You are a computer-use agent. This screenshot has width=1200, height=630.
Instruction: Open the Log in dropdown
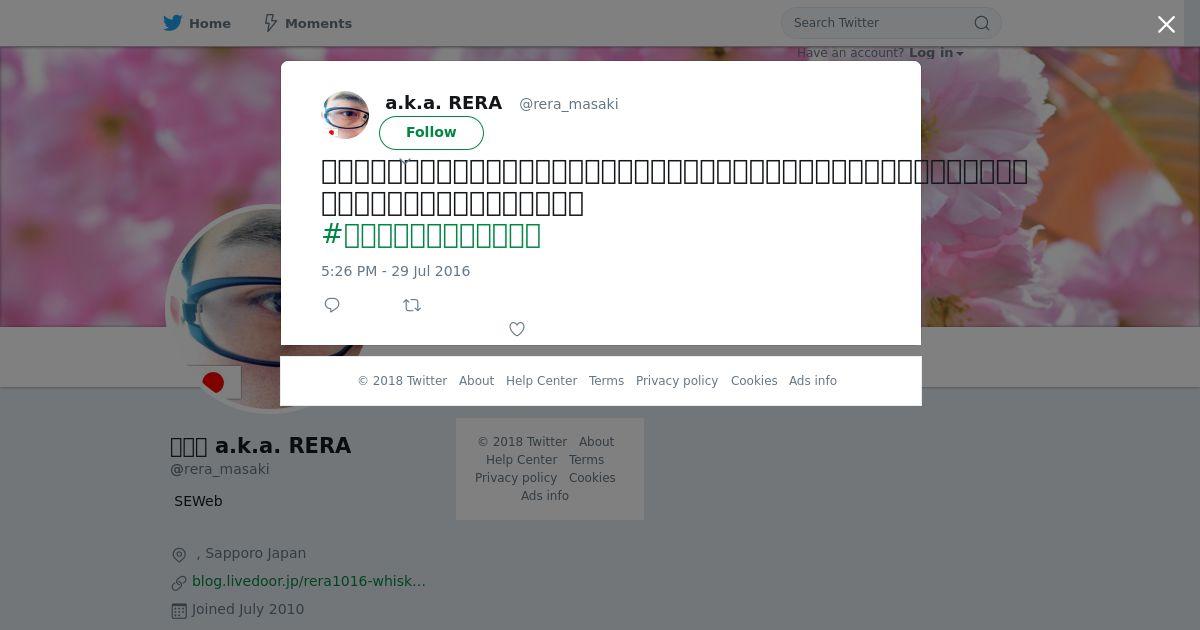[x=936, y=53]
